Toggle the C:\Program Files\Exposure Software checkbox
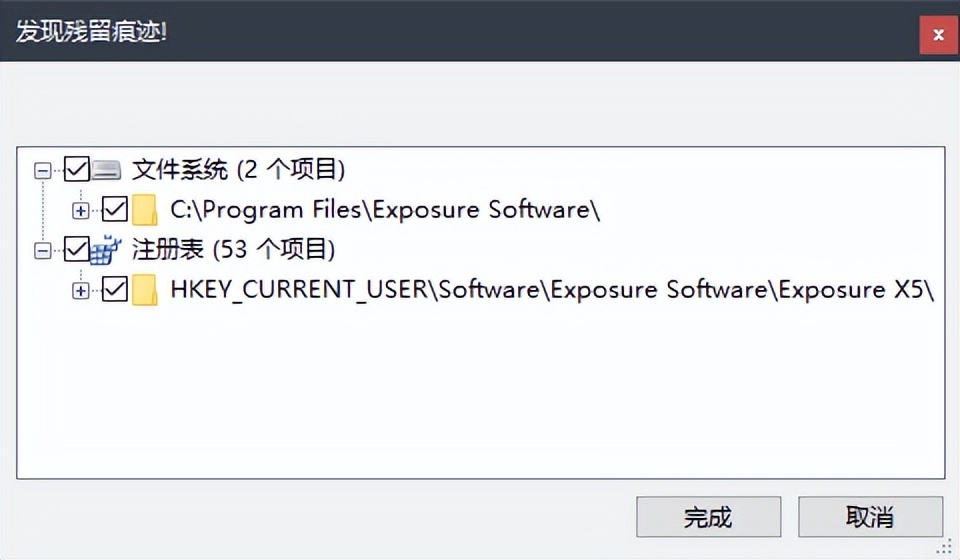This screenshot has width=960, height=560. pyautogui.click(x=115, y=210)
